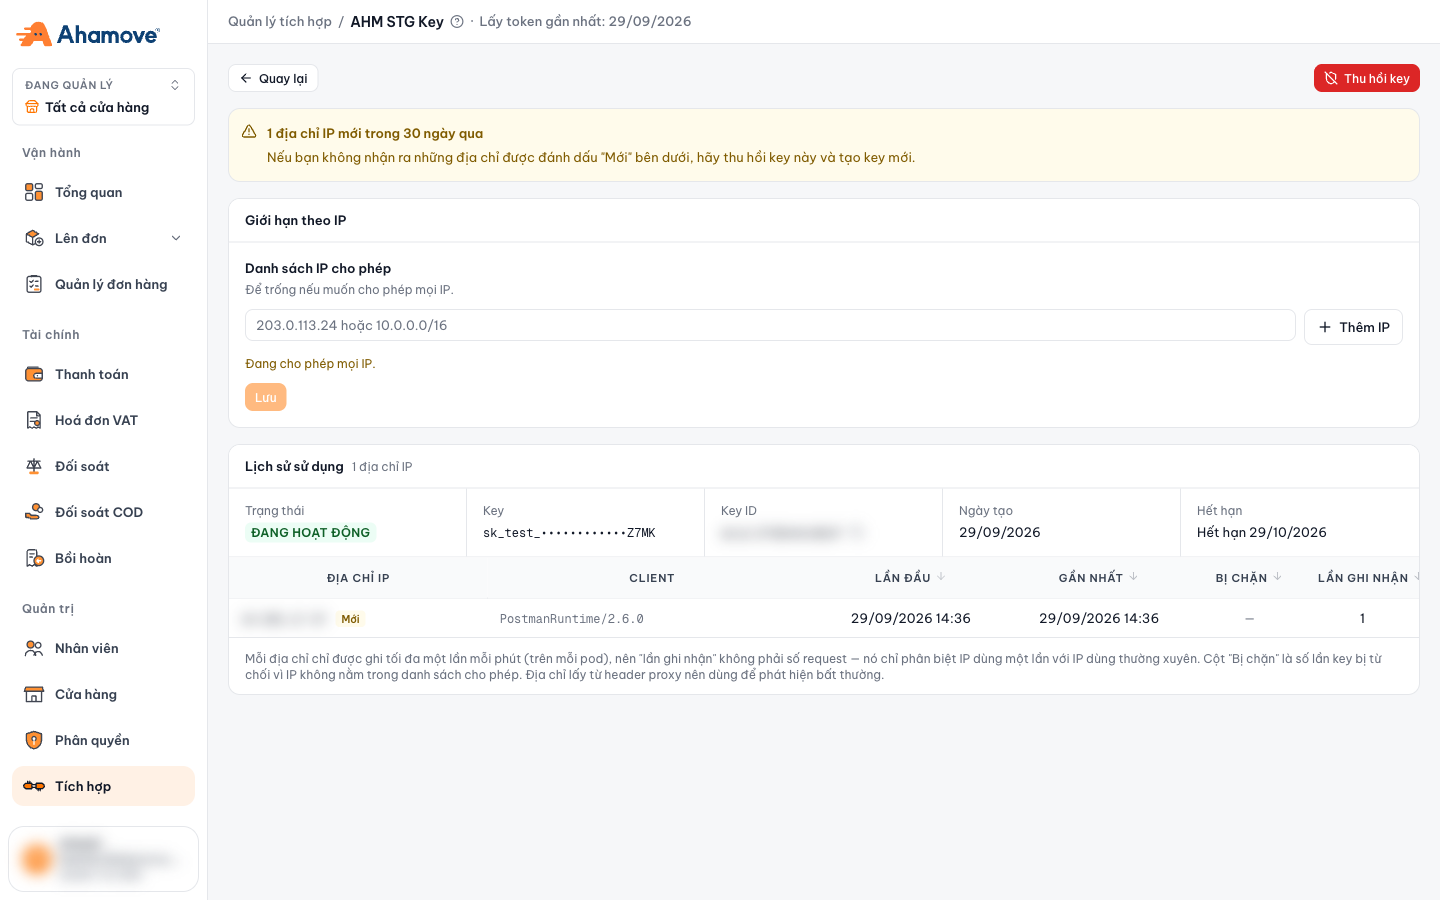The image size is (1440, 900).
Task: Click help icon beside AHM STG Key
Action: coord(457,22)
